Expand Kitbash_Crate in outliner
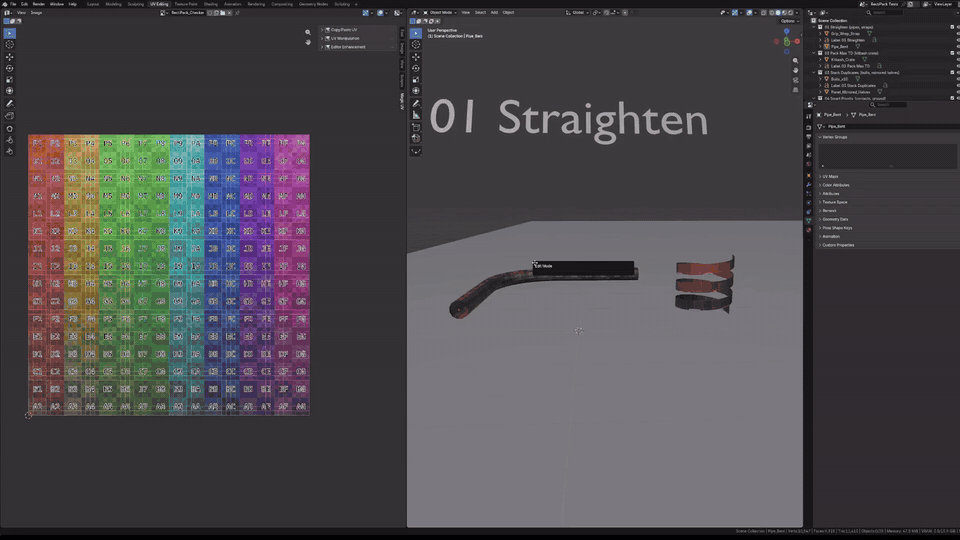Viewport: 960px width, 540px height. 820,59
